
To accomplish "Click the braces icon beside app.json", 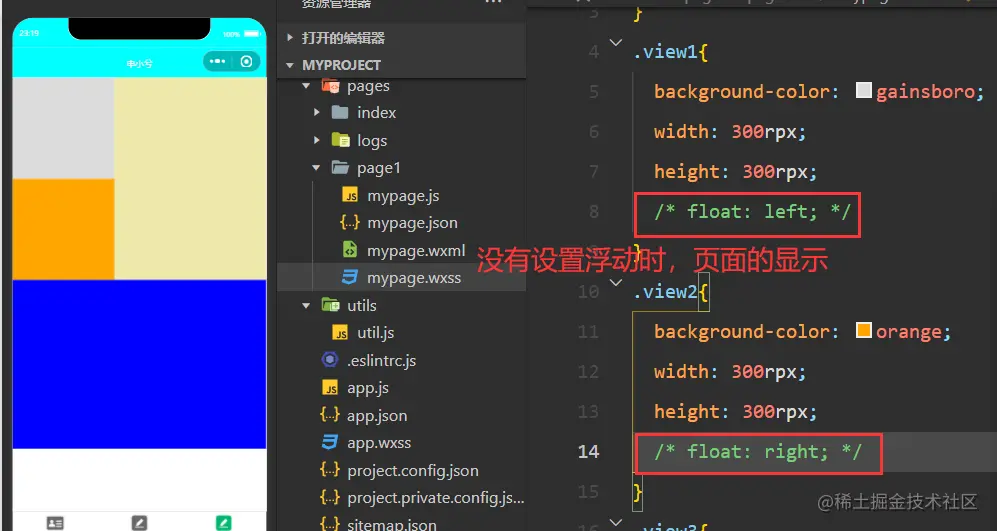I will [330, 415].
